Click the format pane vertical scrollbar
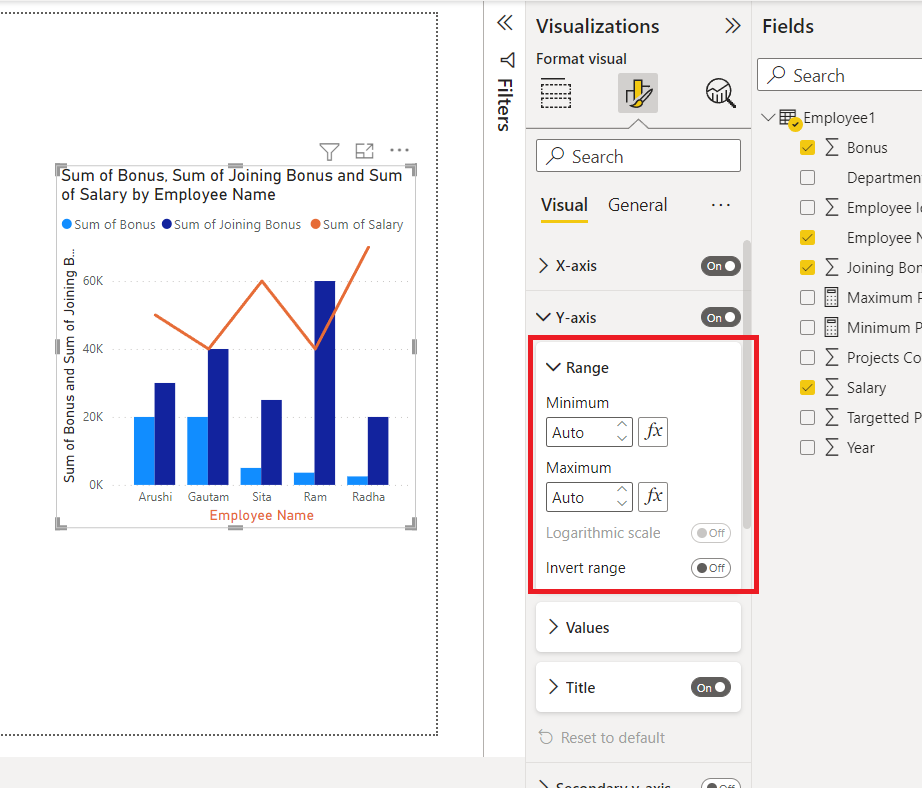Screen dimensions: 922x788 coord(747,384)
